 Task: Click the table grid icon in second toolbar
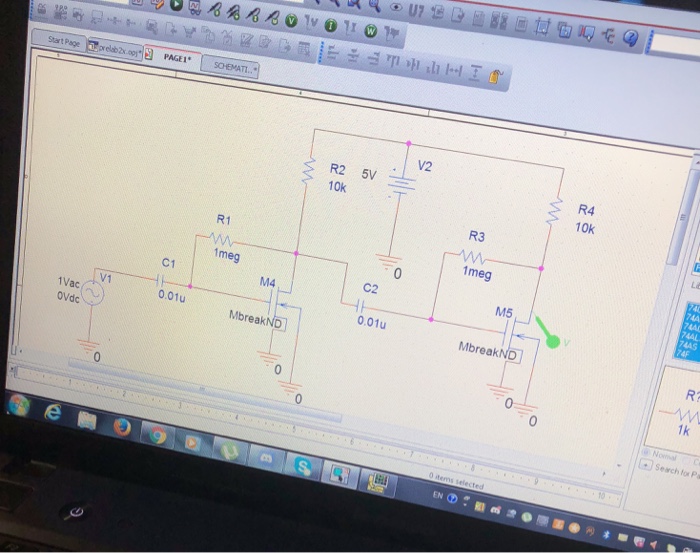click(304, 48)
